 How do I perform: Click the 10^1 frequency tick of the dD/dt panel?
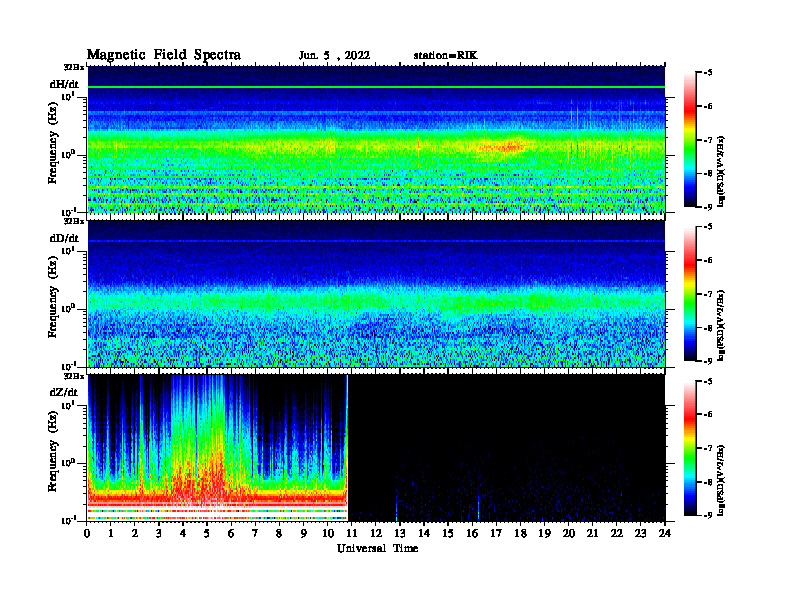[68, 250]
